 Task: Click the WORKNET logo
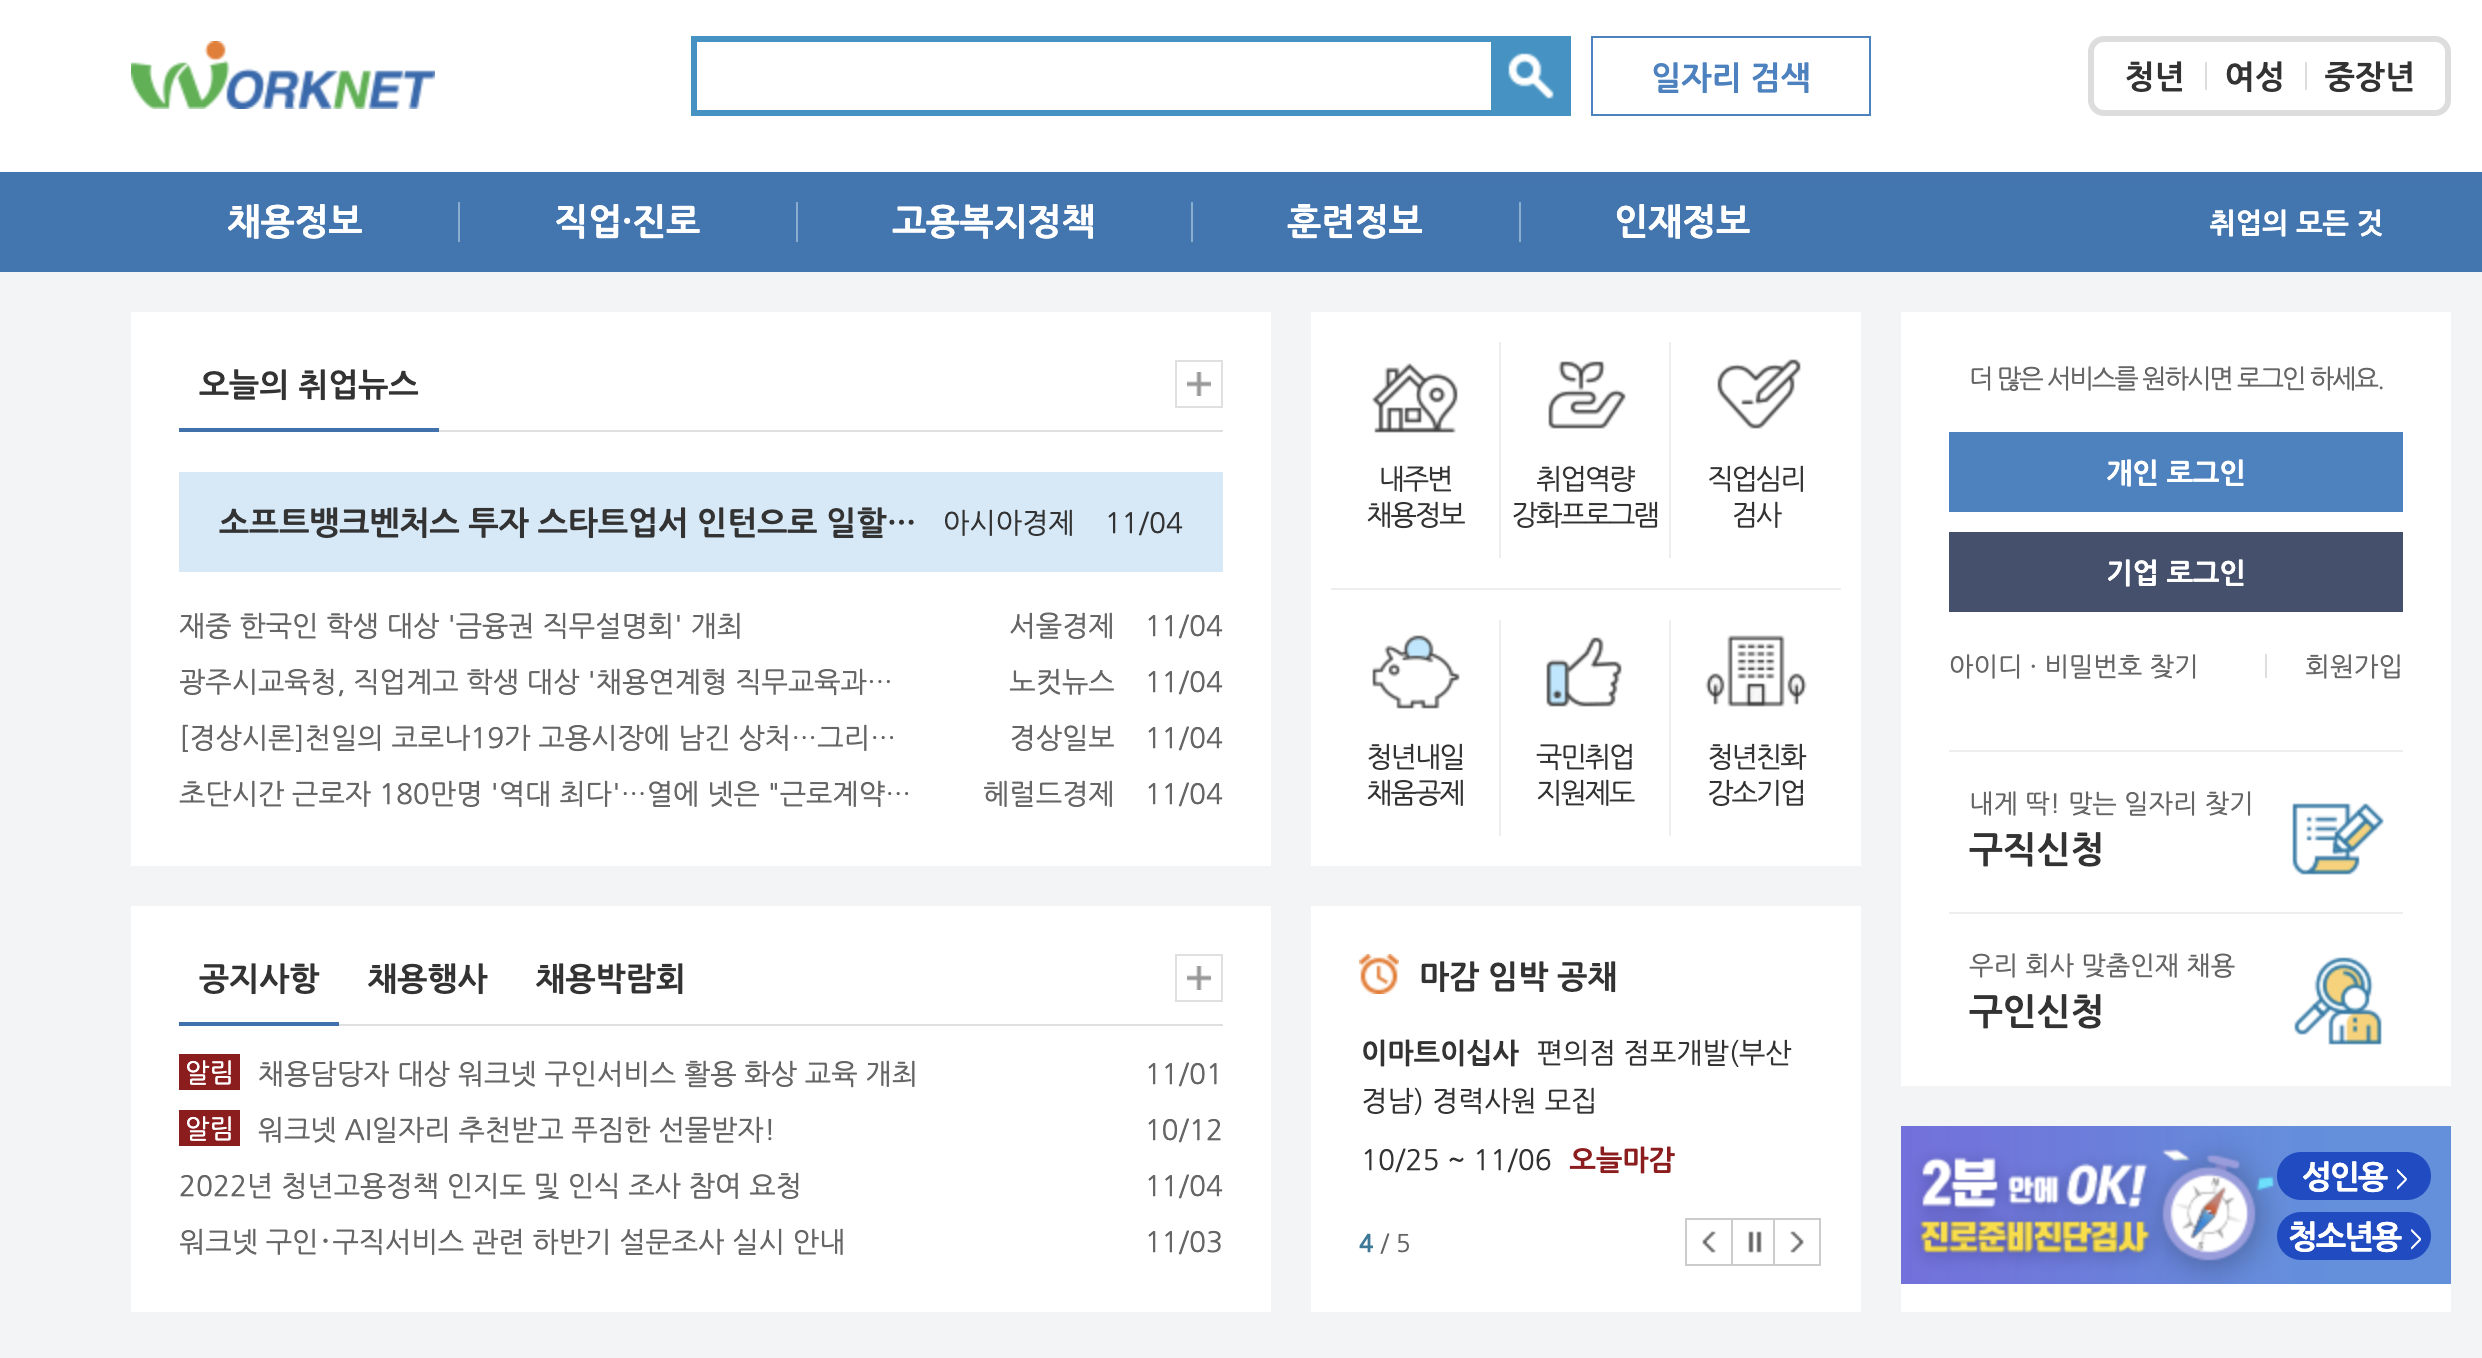tap(283, 80)
